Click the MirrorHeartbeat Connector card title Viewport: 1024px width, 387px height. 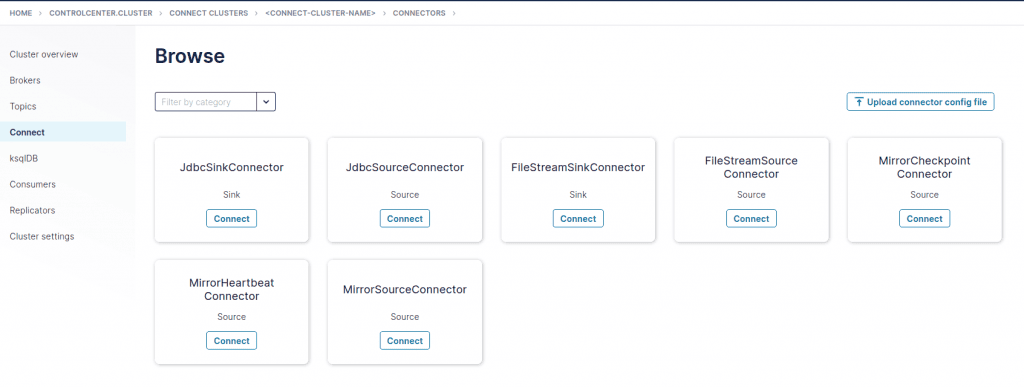click(x=231, y=289)
